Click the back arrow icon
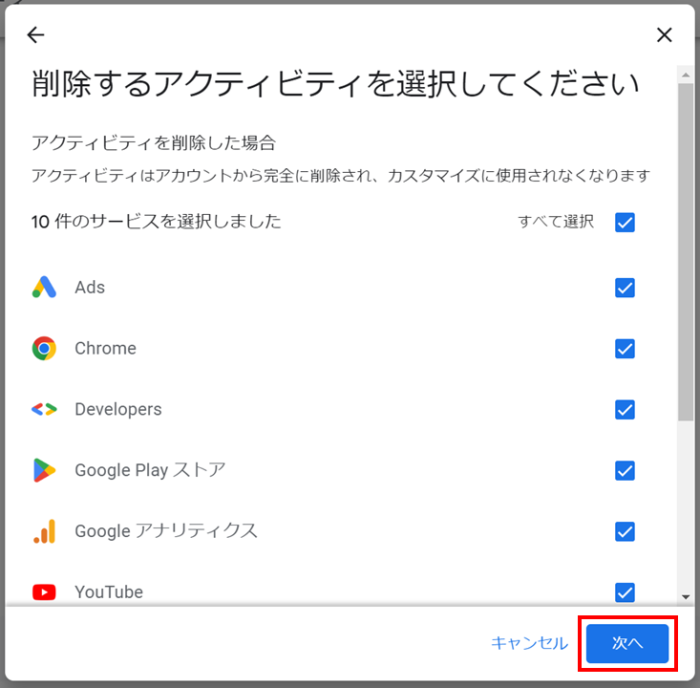 (x=36, y=35)
